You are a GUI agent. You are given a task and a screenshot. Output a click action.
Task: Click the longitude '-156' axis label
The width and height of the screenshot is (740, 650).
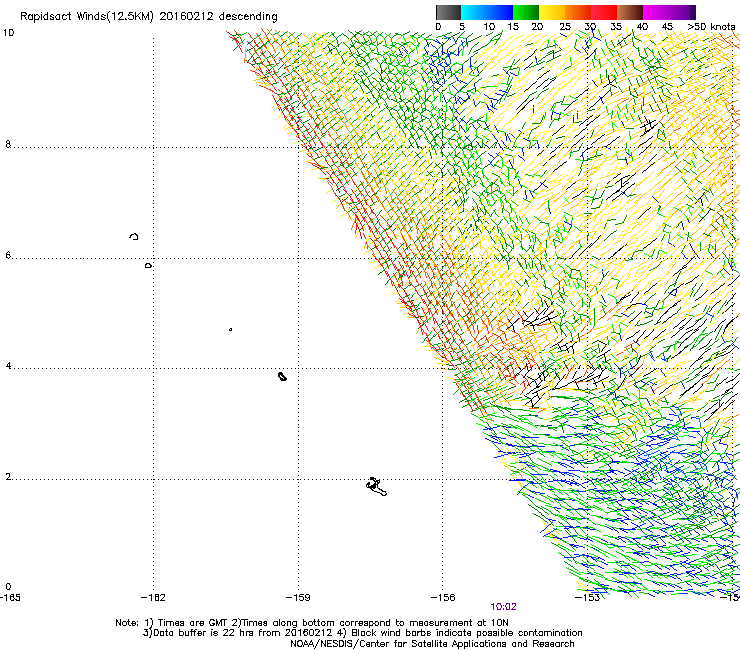[443, 598]
